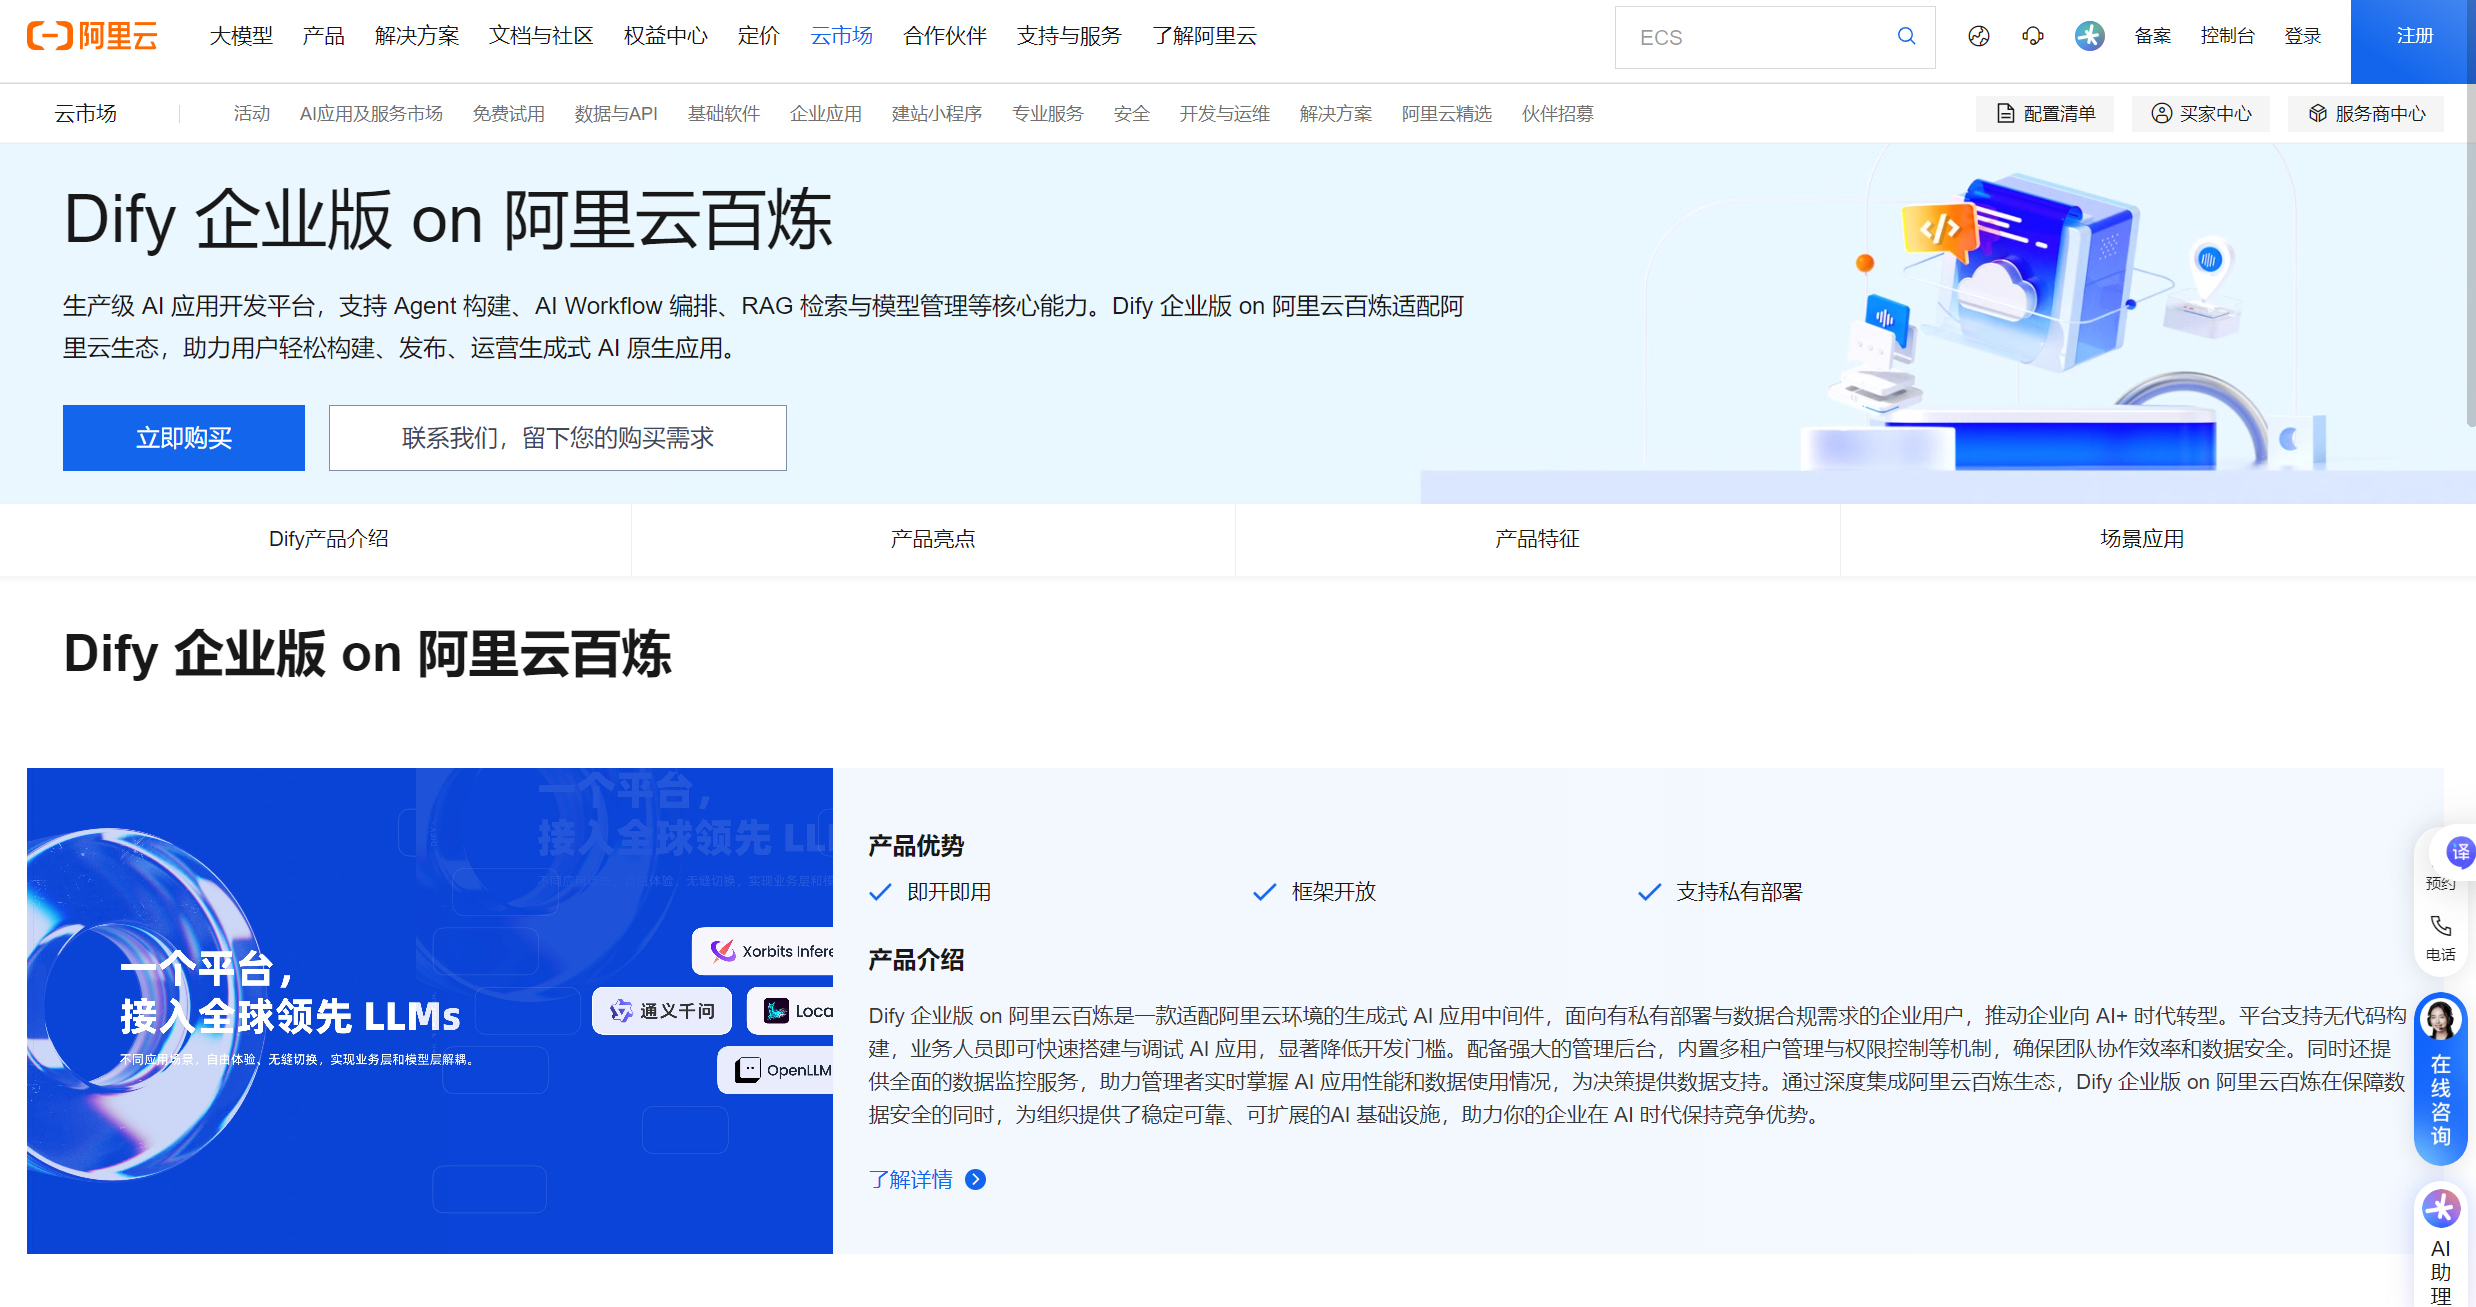Open 数据与API category
The image size is (2476, 1307).
tap(616, 114)
